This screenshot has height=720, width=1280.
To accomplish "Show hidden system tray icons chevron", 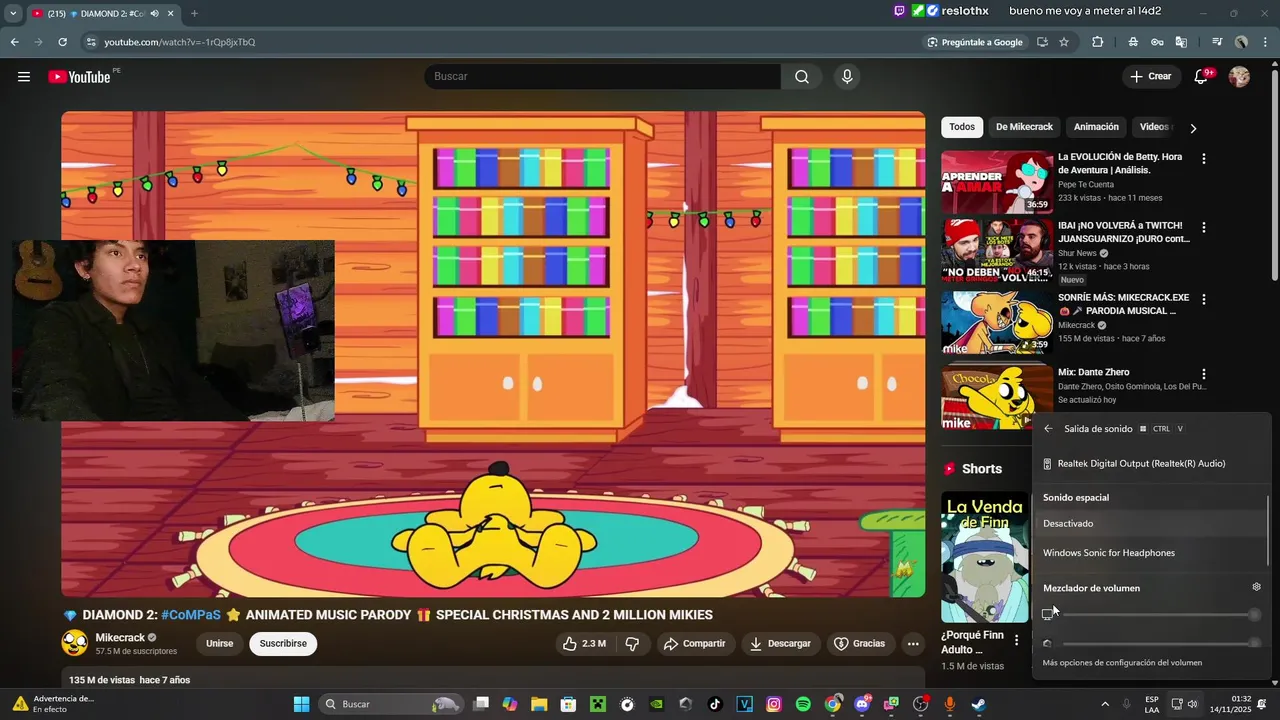I will [x=1105, y=704].
